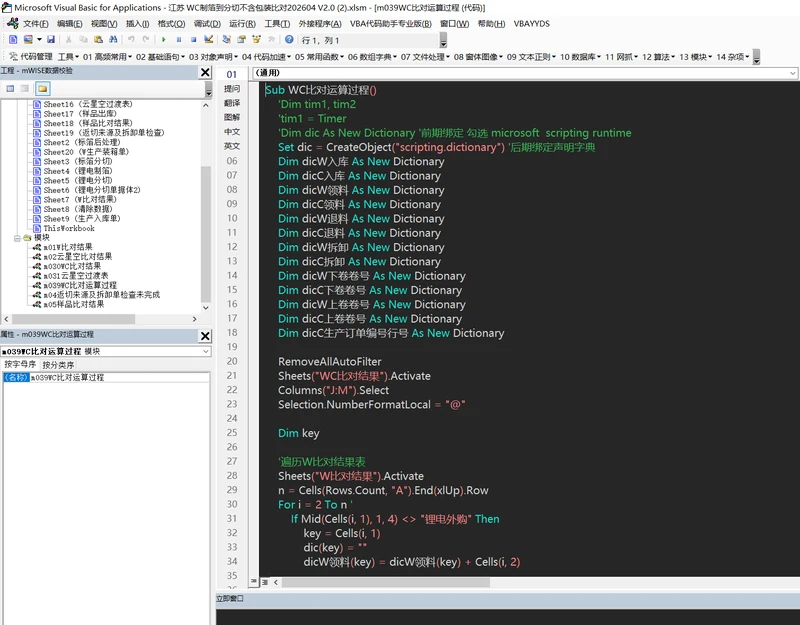Select Sheet7 (W比对结果) in project tree
This screenshot has height=625, width=800.
(75, 199)
